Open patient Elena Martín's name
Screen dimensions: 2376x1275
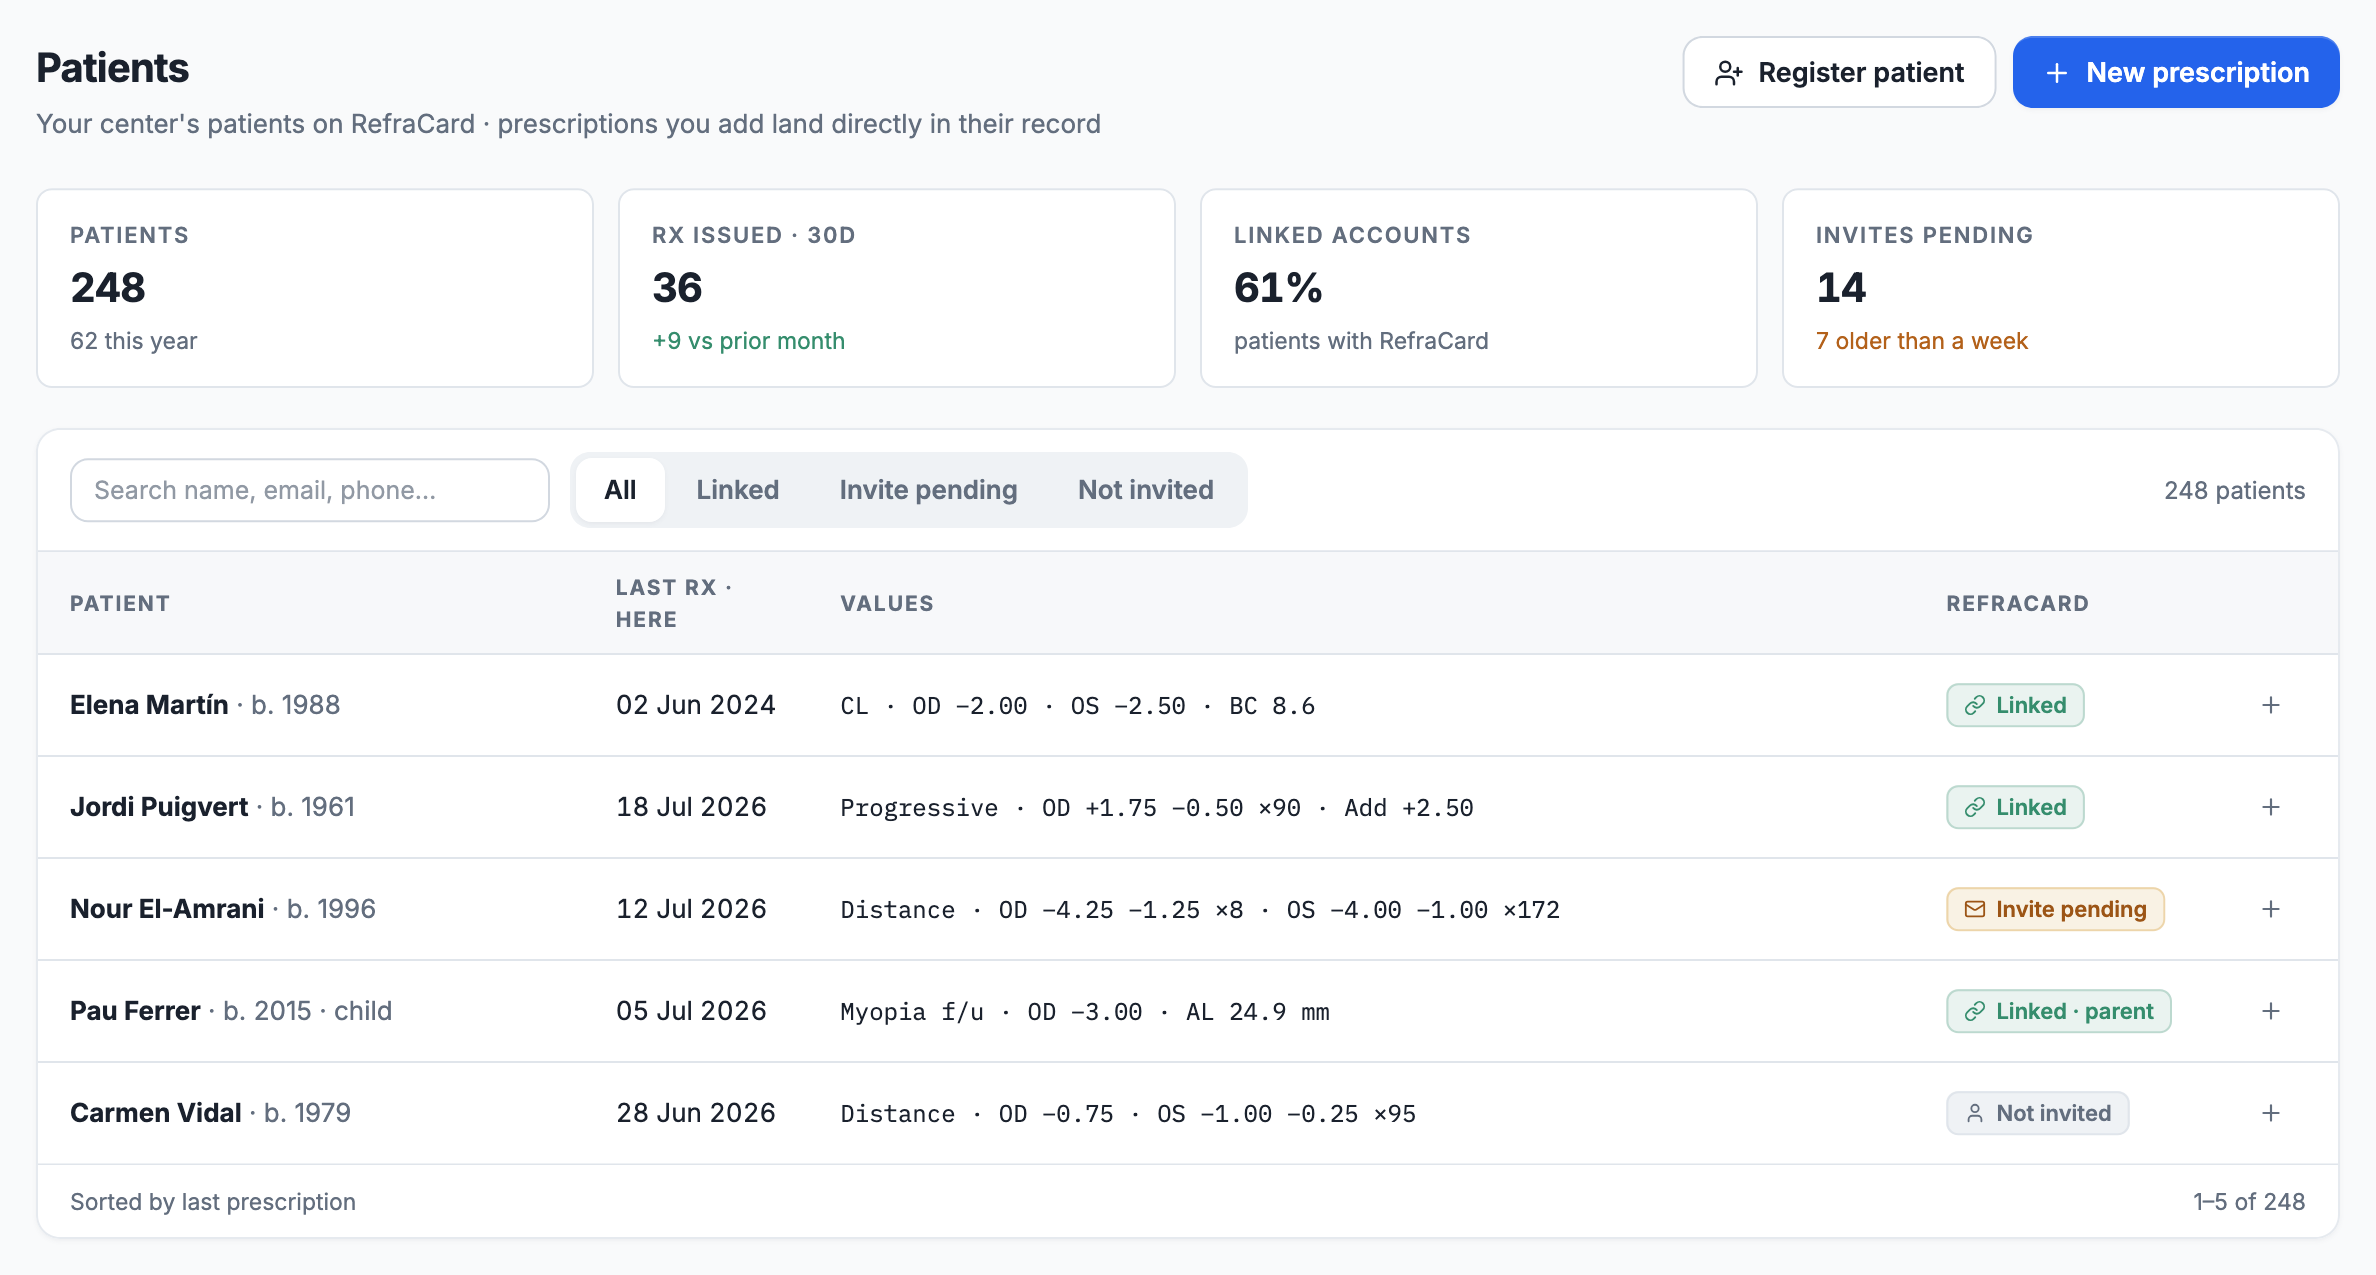(149, 705)
